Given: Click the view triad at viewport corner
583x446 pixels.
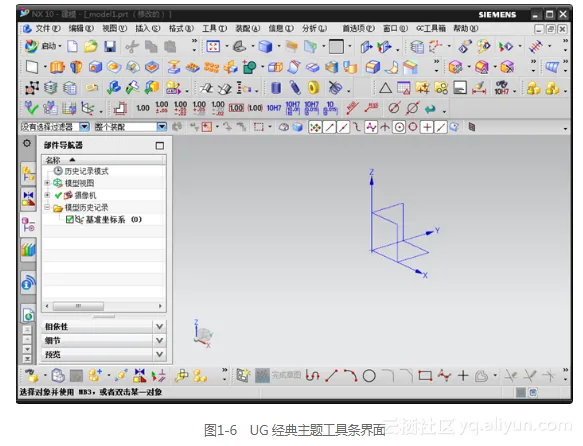Looking at the screenshot, I should click(x=203, y=334).
